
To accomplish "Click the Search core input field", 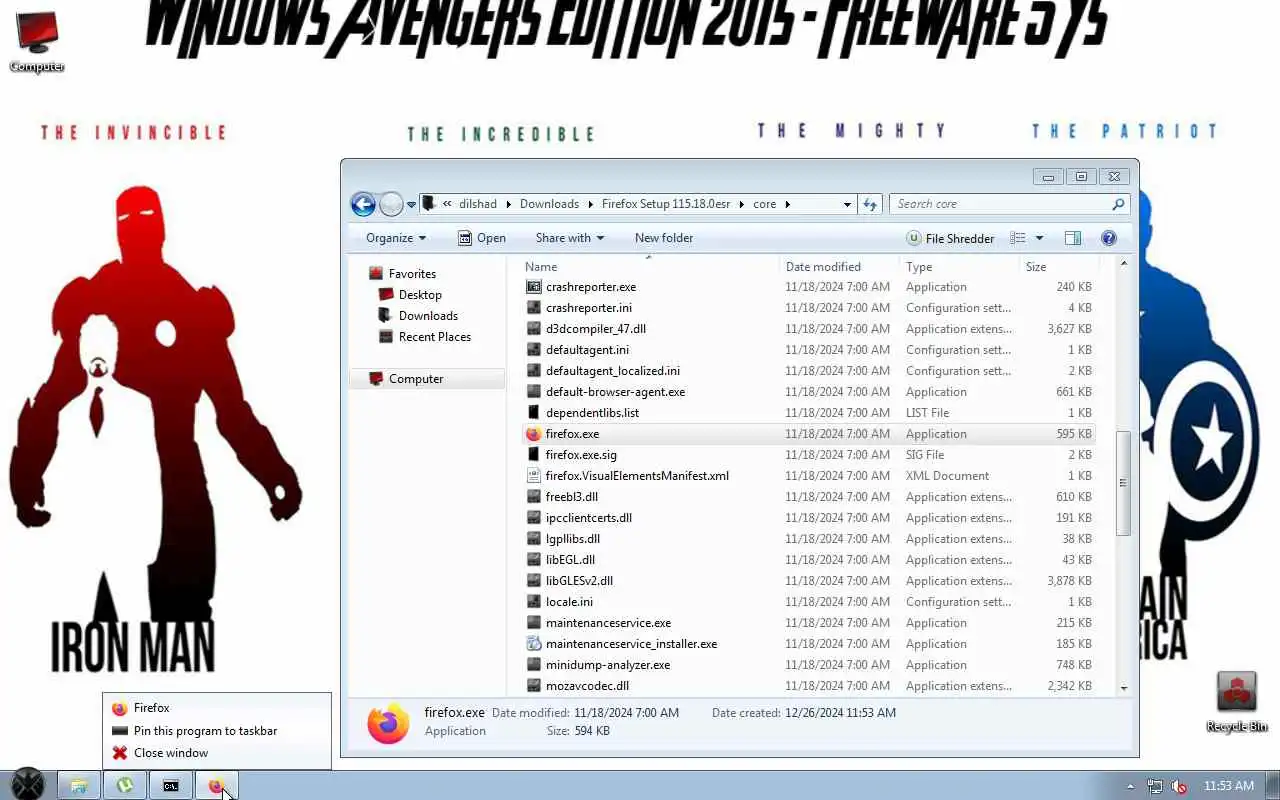I will (x=998, y=204).
